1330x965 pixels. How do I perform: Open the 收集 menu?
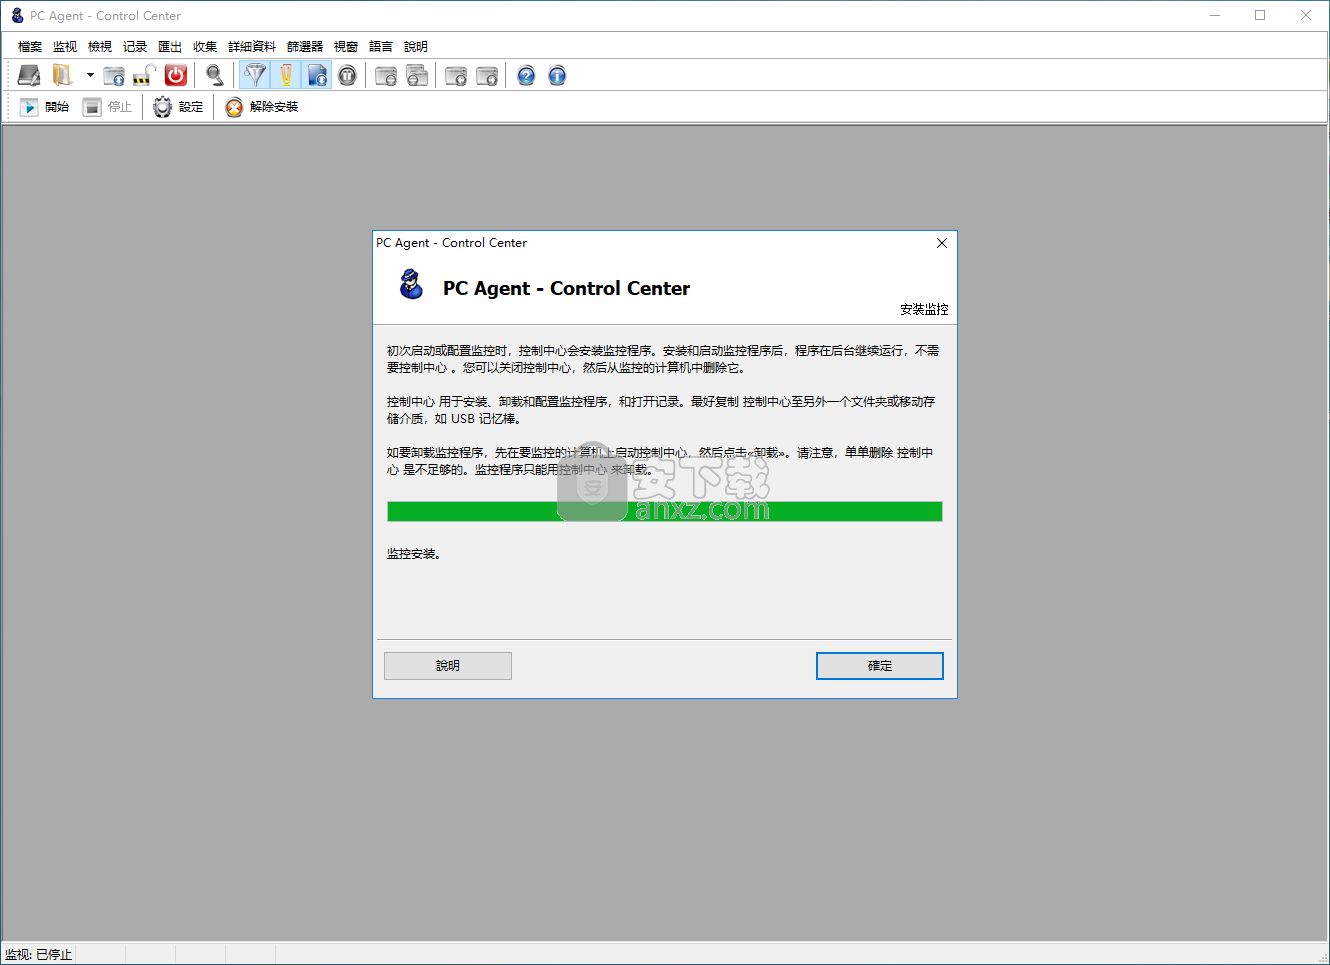[x=205, y=47]
